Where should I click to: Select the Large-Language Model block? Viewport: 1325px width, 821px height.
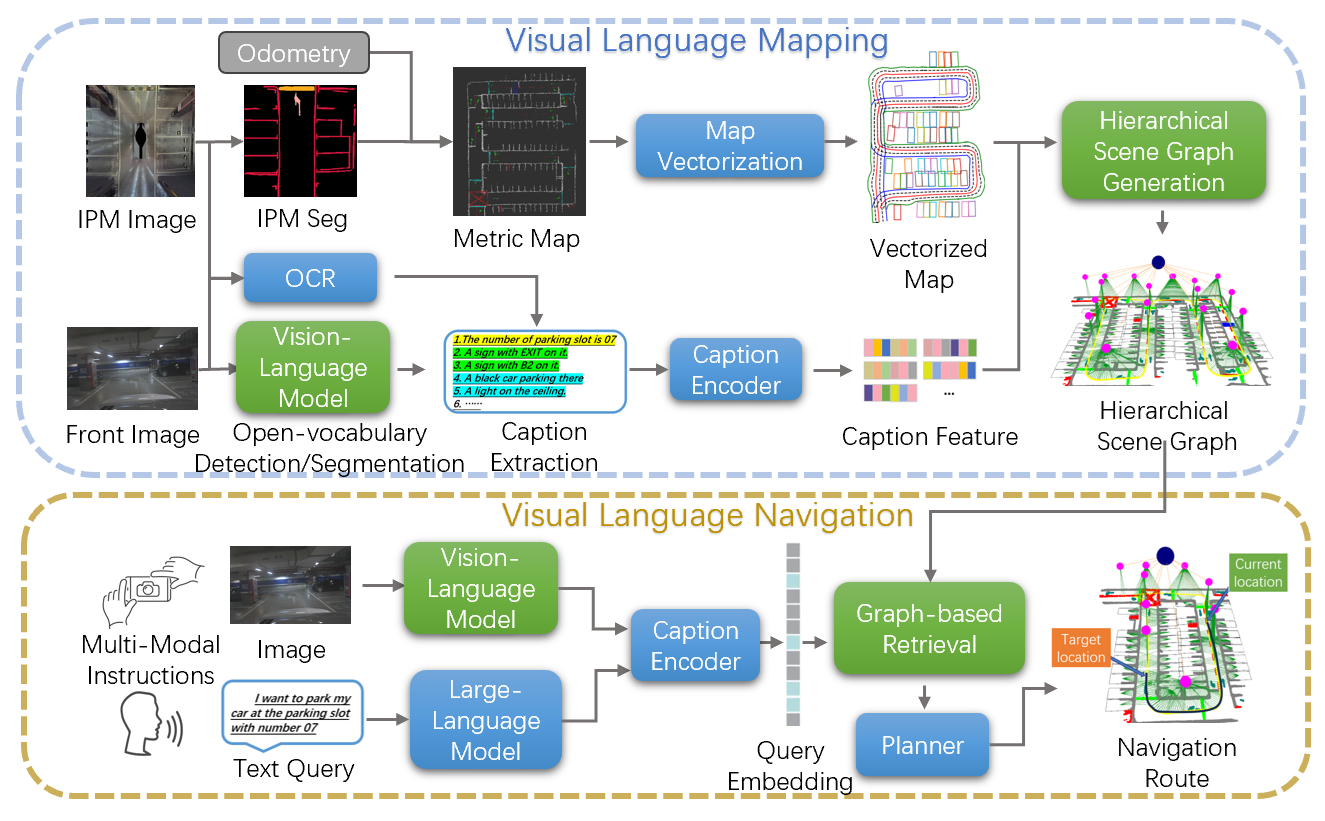pos(486,720)
